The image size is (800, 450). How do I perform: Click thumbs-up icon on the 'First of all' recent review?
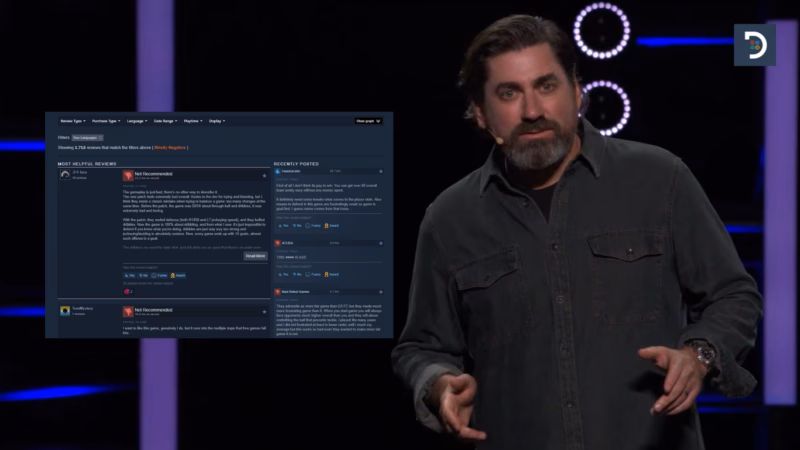pos(278,171)
